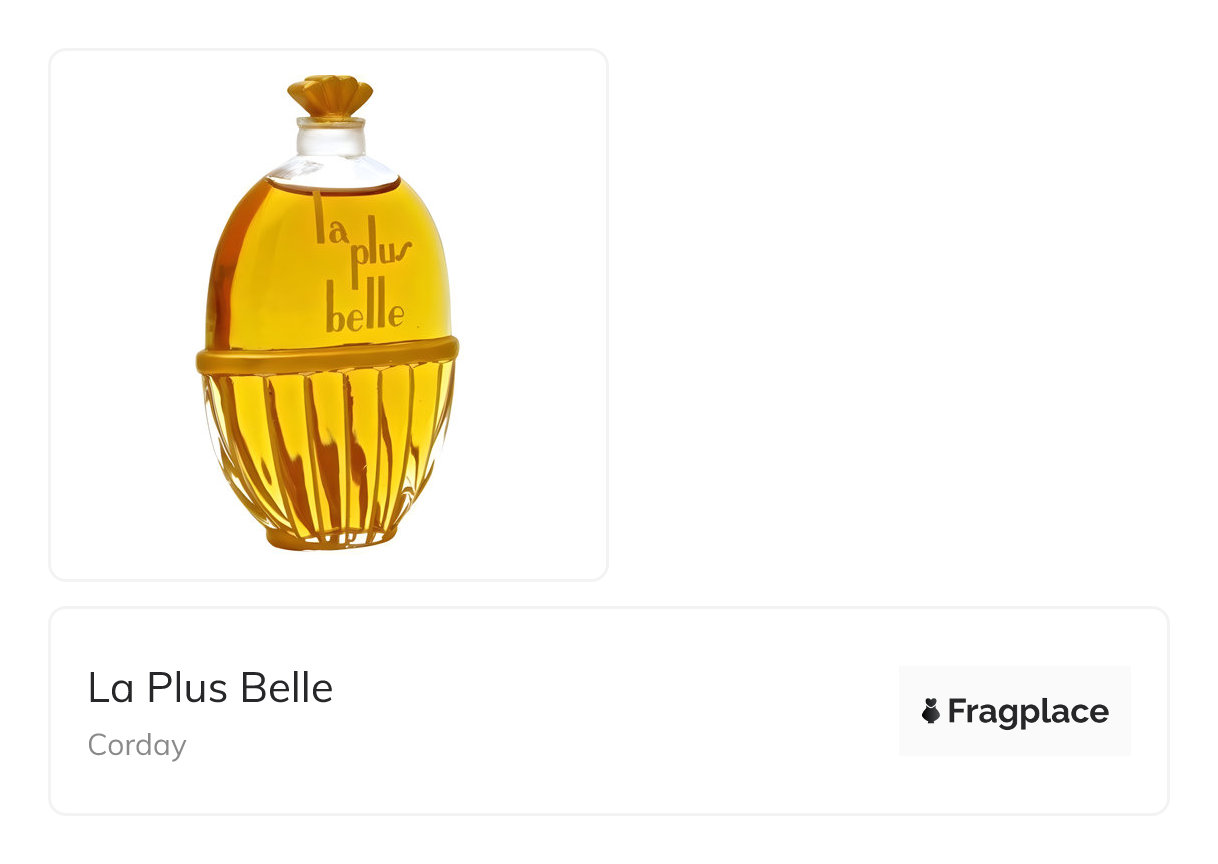Image resolution: width=1218 pixels, height=864 pixels.
Task: Enlarge the La Plus Belle bottle image
Action: [328, 313]
